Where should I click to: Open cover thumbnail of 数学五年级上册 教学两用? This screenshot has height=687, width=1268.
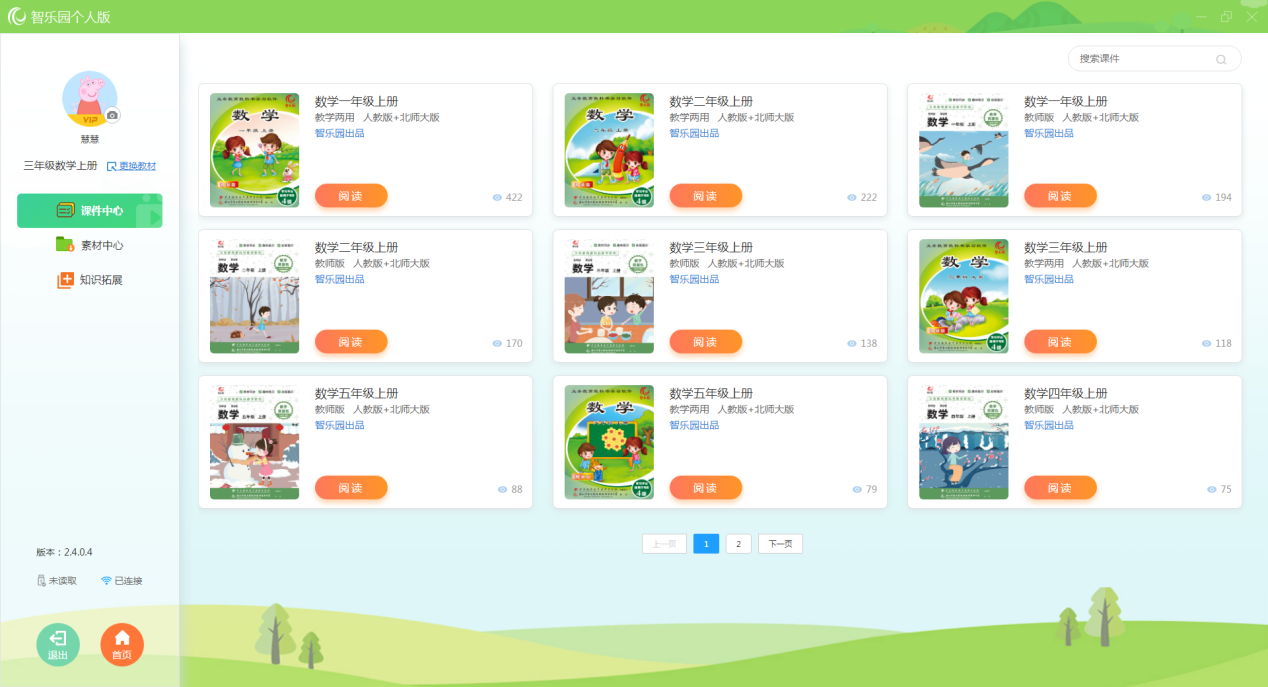(609, 442)
